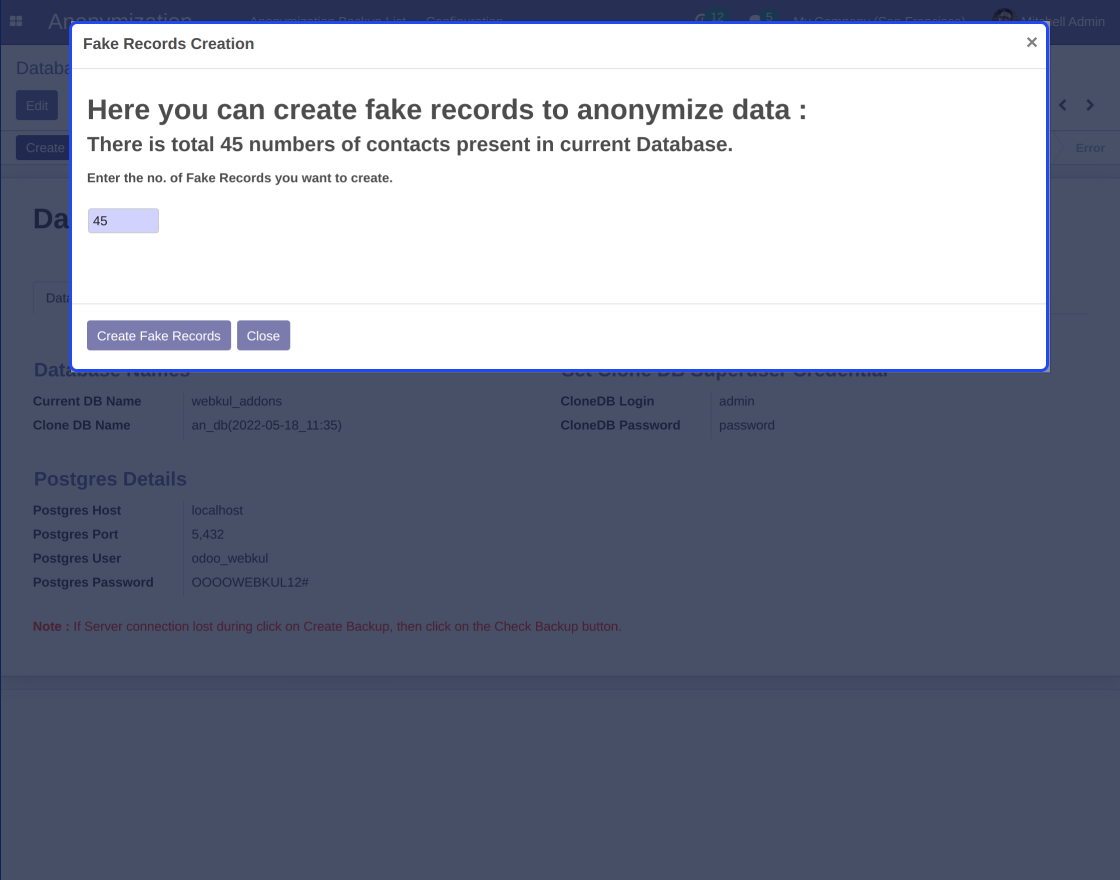Viewport: 1120px width, 880px height.
Task: Click the Create Fake Records button
Action: tap(159, 336)
